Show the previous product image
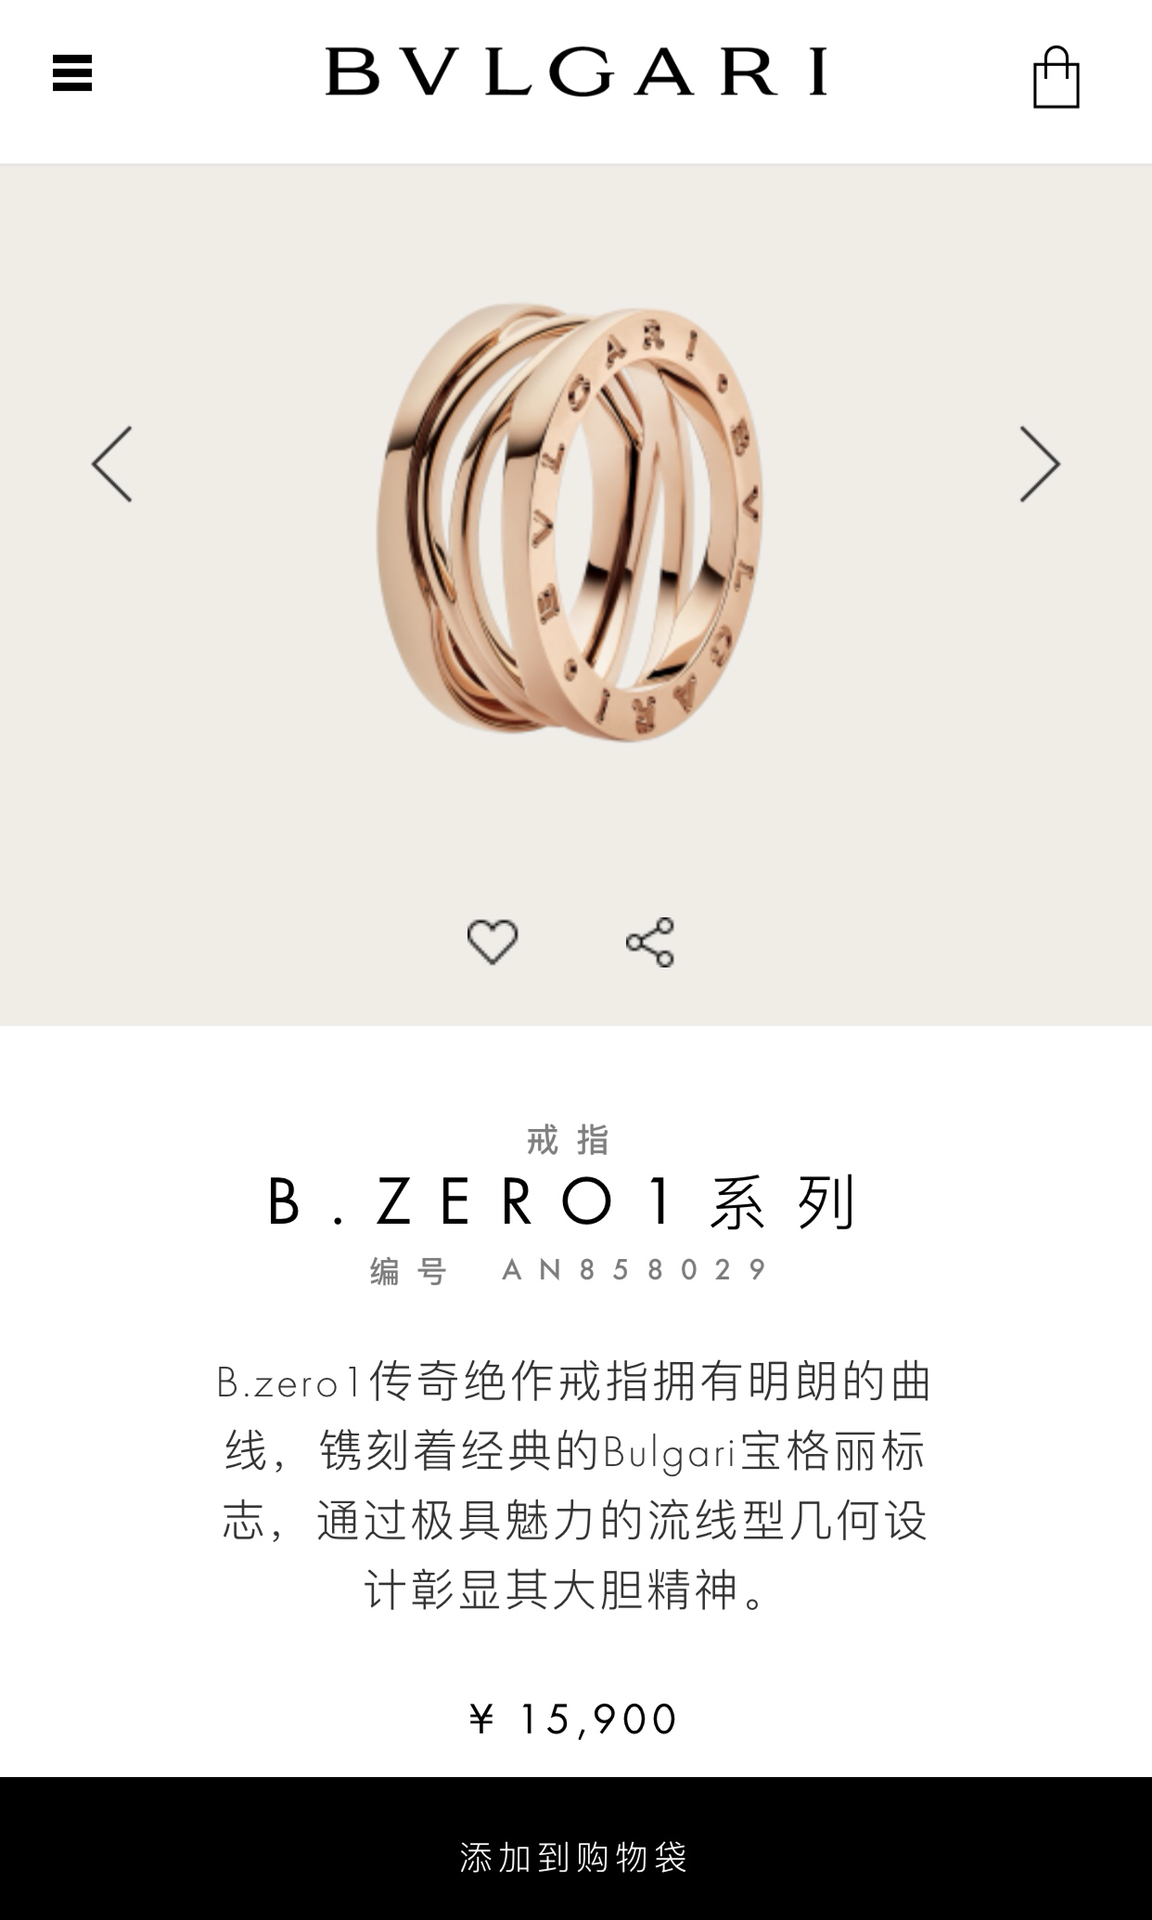1152x1920 pixels. pos(112,464)
